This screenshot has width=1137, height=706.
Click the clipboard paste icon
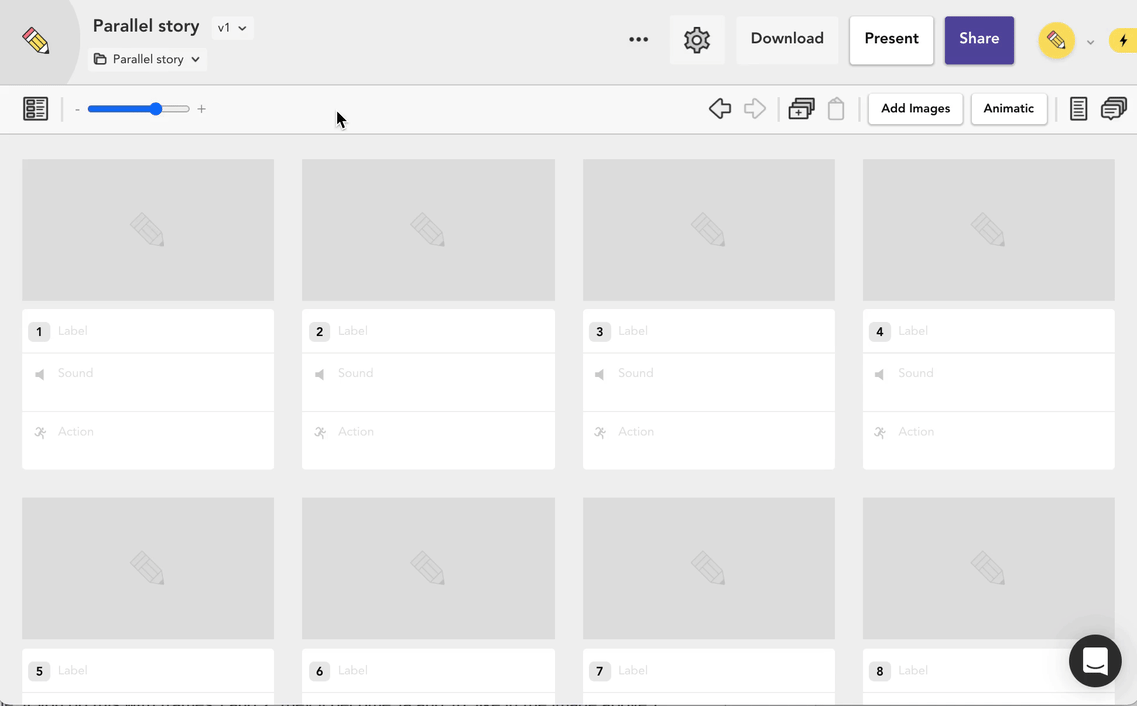(836, 109)
